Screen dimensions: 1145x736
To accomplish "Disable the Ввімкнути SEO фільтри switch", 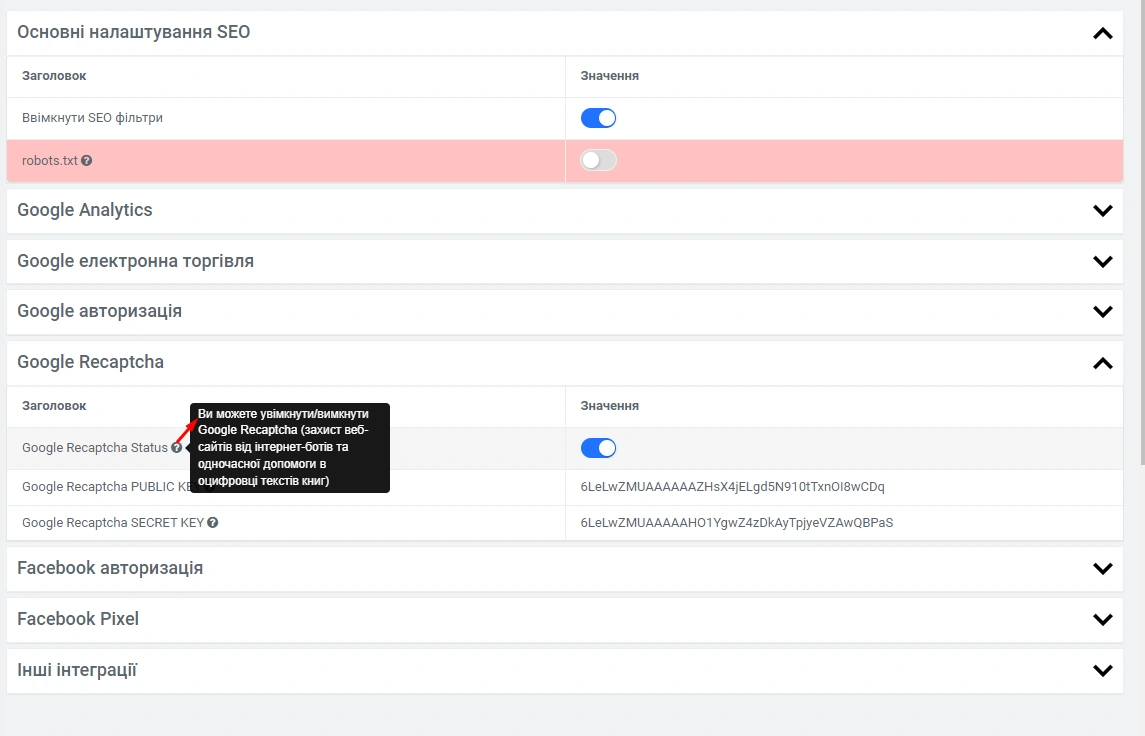I will pos(598,118).
